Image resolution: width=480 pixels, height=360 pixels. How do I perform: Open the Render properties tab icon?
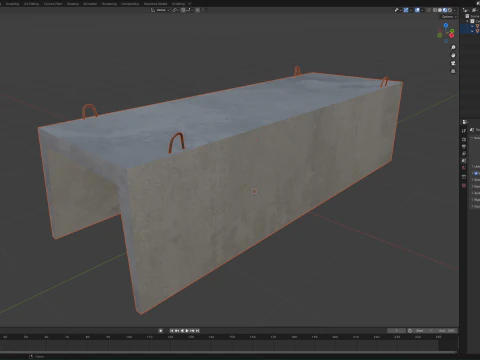464,139
